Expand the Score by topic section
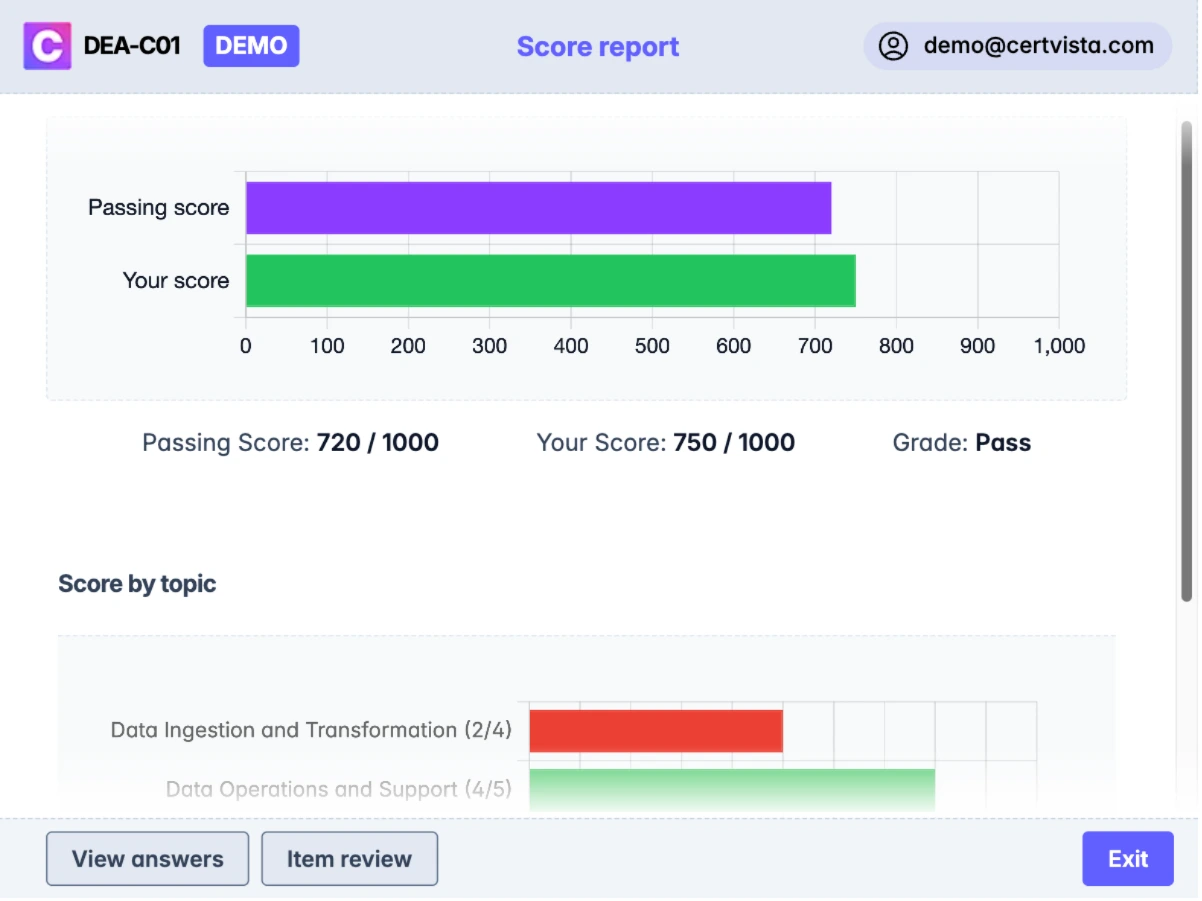The width and height of the screenshot is (1202, 901). (137, 583)
